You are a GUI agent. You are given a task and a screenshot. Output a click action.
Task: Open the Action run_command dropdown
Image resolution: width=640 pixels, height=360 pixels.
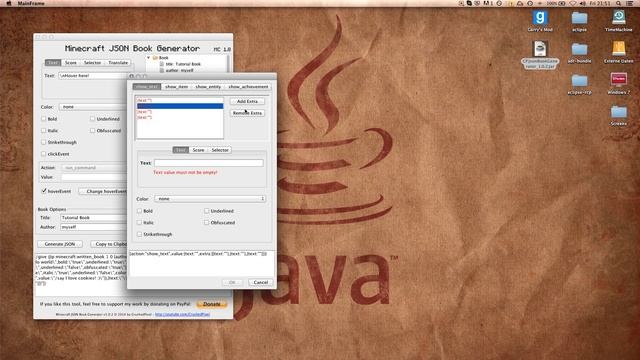point(94,168)
